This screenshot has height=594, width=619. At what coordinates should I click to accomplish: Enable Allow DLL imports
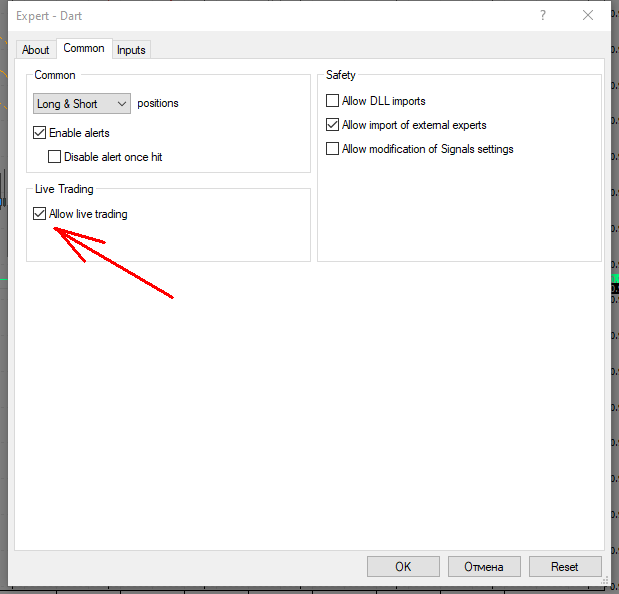click(x=332, y=101)
